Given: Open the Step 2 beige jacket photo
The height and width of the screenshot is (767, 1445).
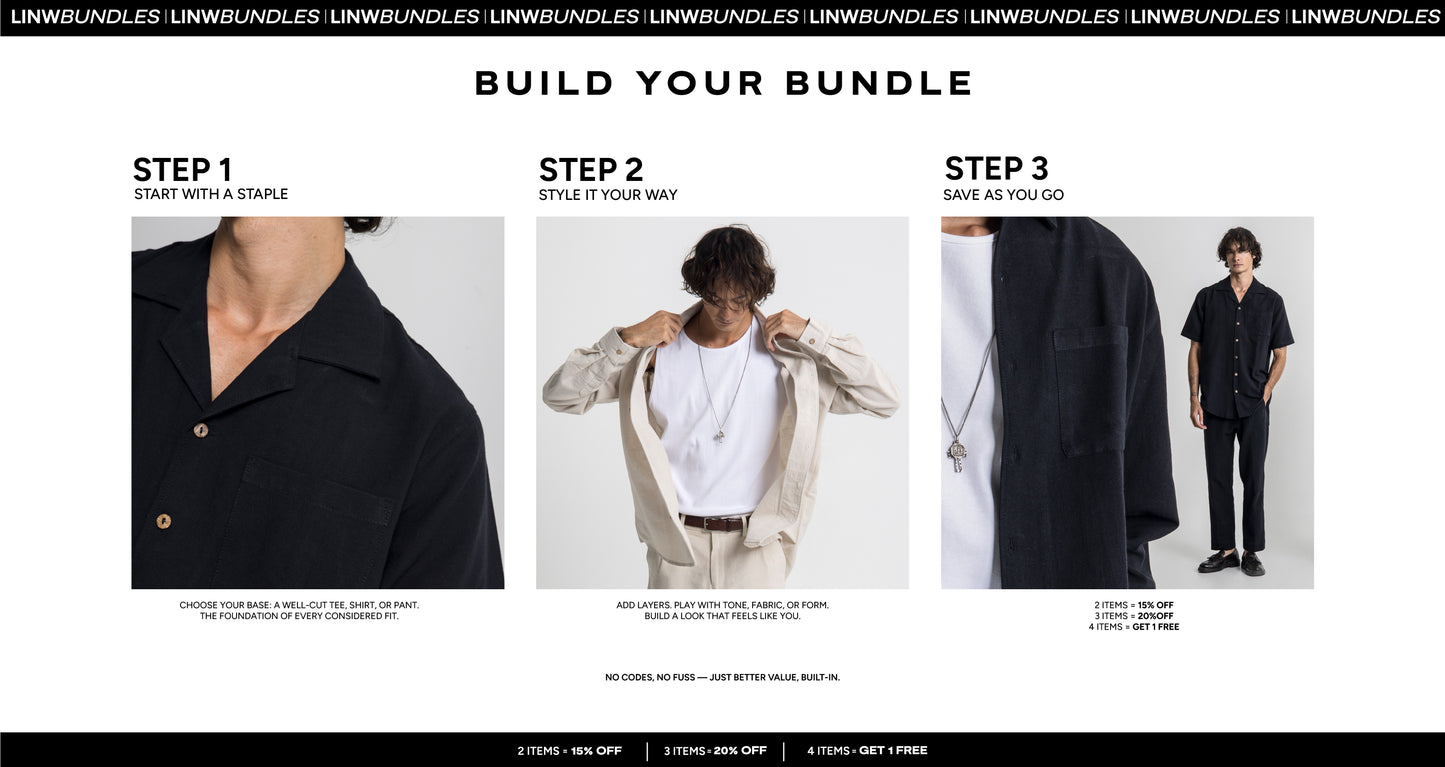Looking at the screenshot, I should [x=722, y=402].
